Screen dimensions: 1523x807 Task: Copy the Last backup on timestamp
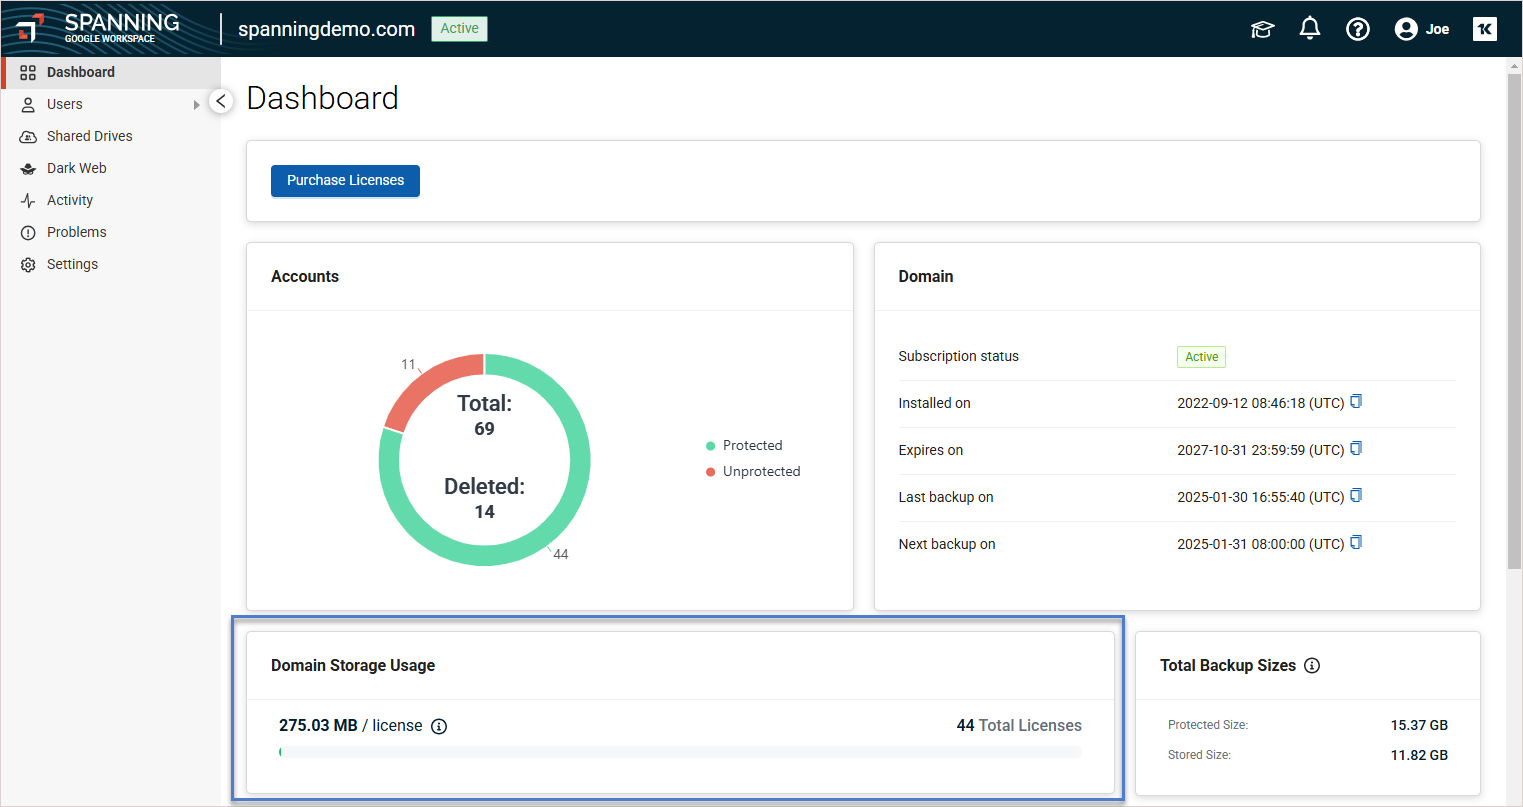(1356, 496)
